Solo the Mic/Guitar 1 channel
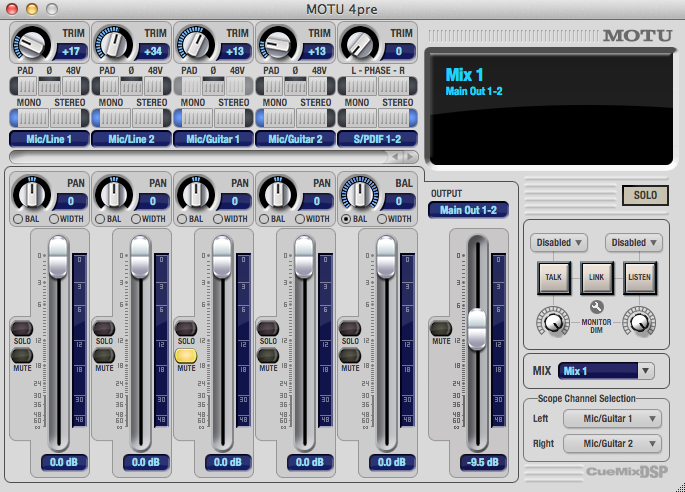This screenshot has height=492, width=685. [x=186, y=328]
